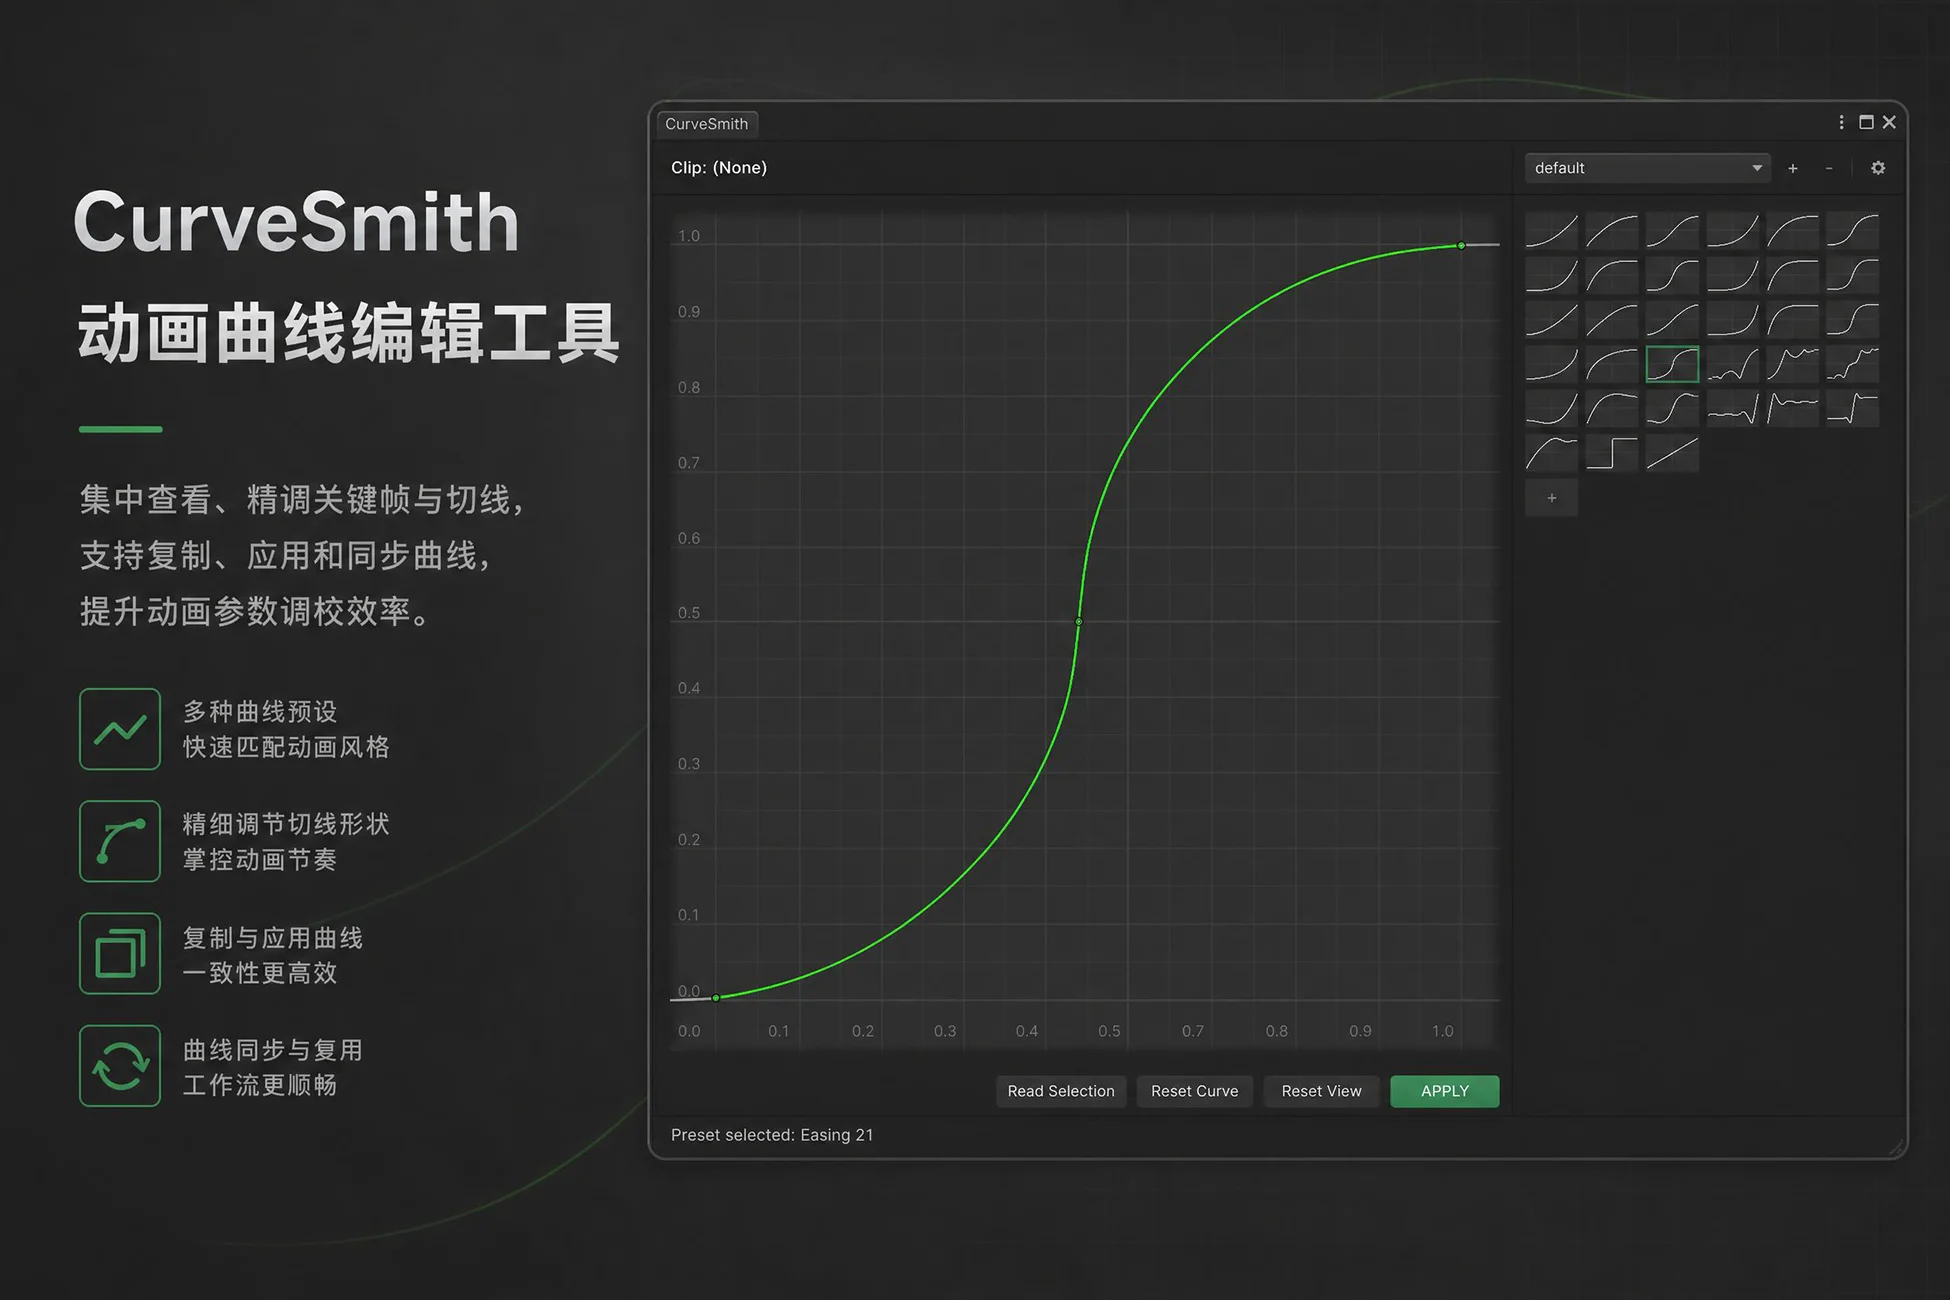The width and height of the screenshot is (1950, 1300).
Task: Select preset in first row, second column
Action: (1612, 231)
